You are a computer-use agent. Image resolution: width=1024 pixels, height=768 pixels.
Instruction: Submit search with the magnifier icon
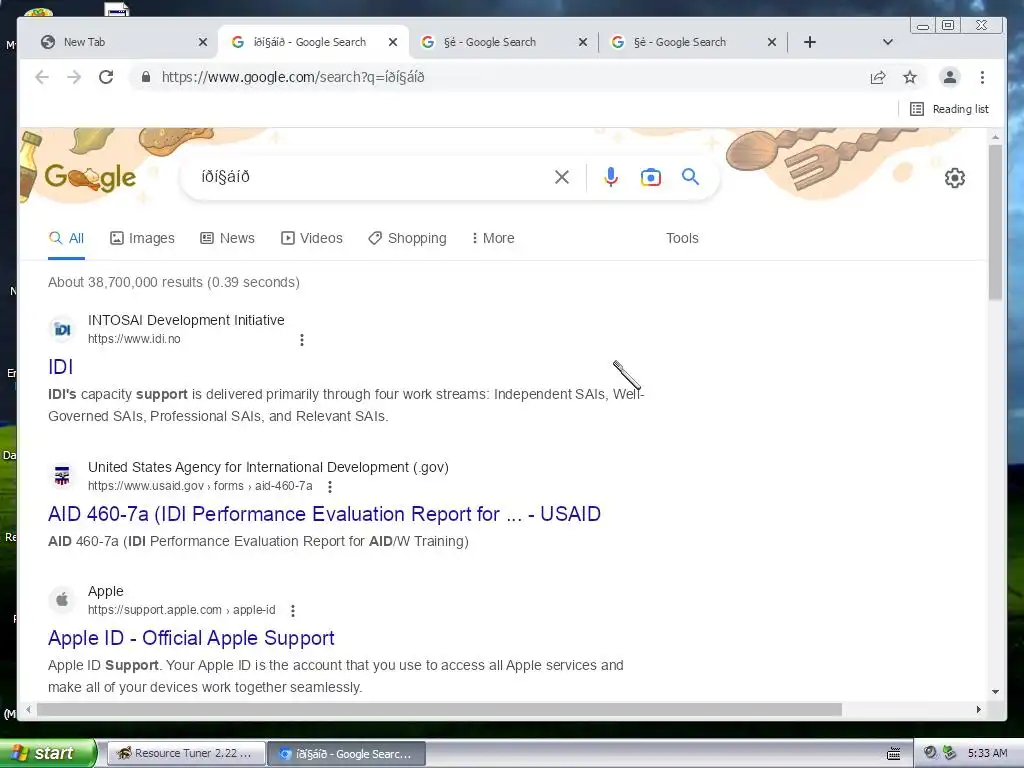[x=690, y=177]
